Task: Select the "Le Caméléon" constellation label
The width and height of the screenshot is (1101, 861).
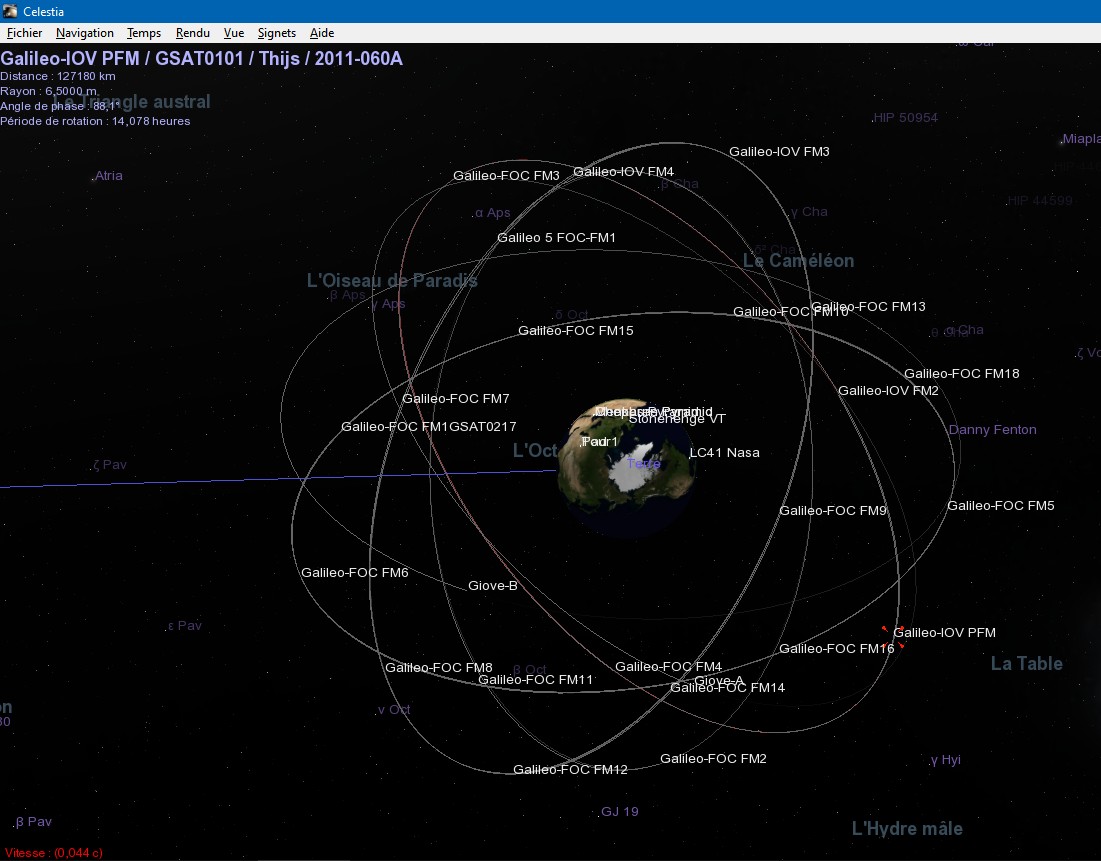Action: click(x=798, y=261)
